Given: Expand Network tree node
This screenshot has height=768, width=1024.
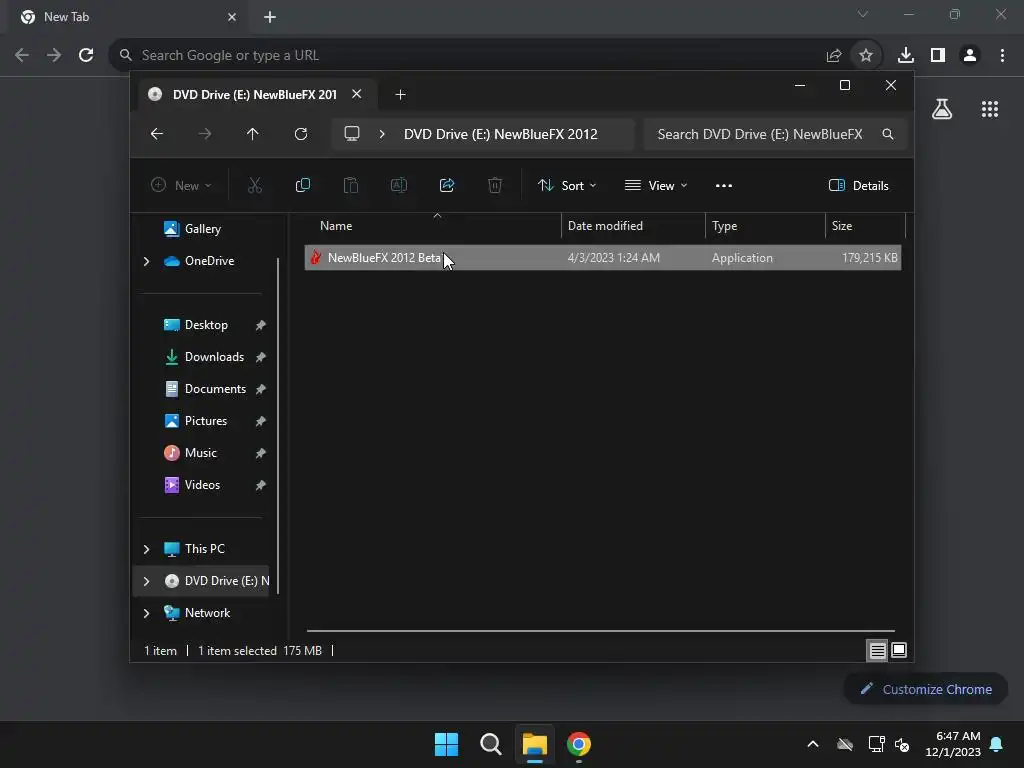Looking at the screenshot, I should (x=146, y=613).
